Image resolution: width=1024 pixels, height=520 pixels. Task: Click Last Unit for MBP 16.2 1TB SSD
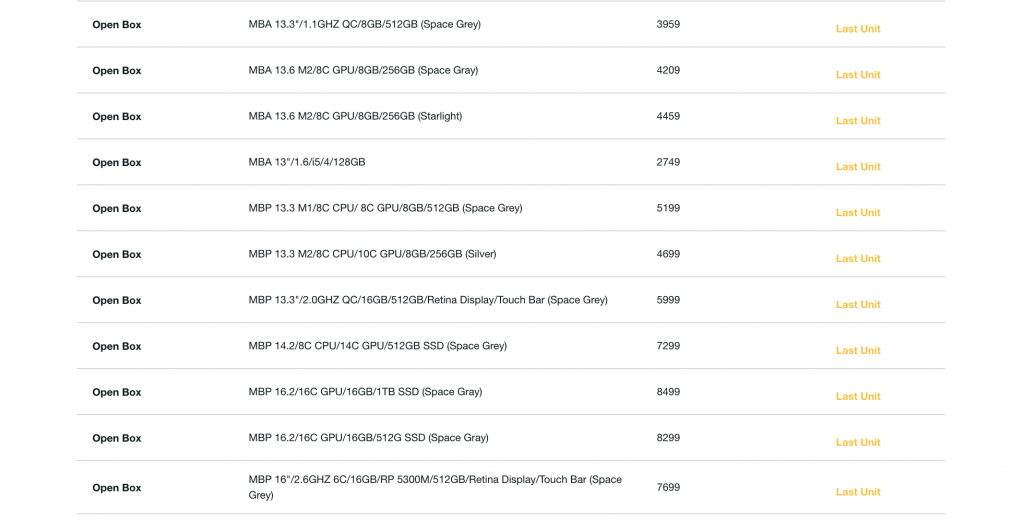858,397
